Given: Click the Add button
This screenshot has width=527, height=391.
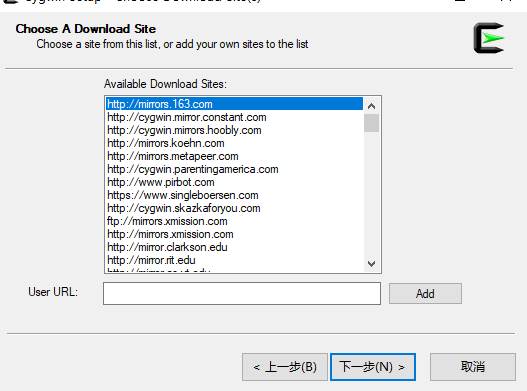Looking at the screenshot, I should 425,294.
